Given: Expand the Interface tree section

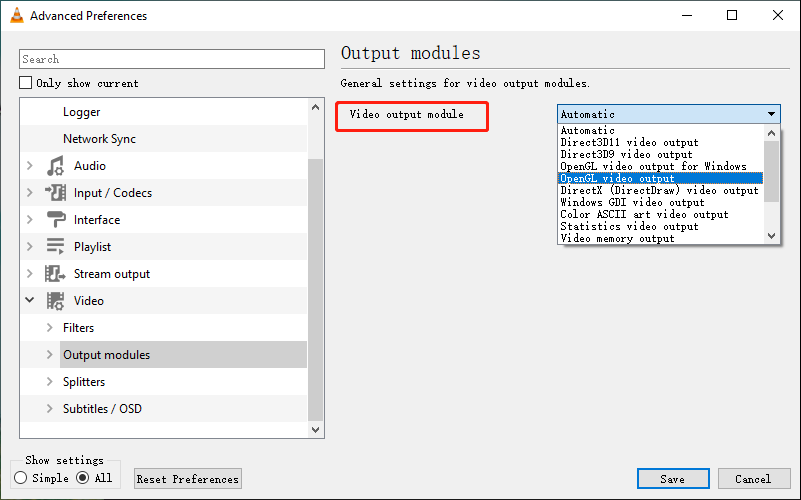Looking at the screenshot, I should click(x=30, y=220).
